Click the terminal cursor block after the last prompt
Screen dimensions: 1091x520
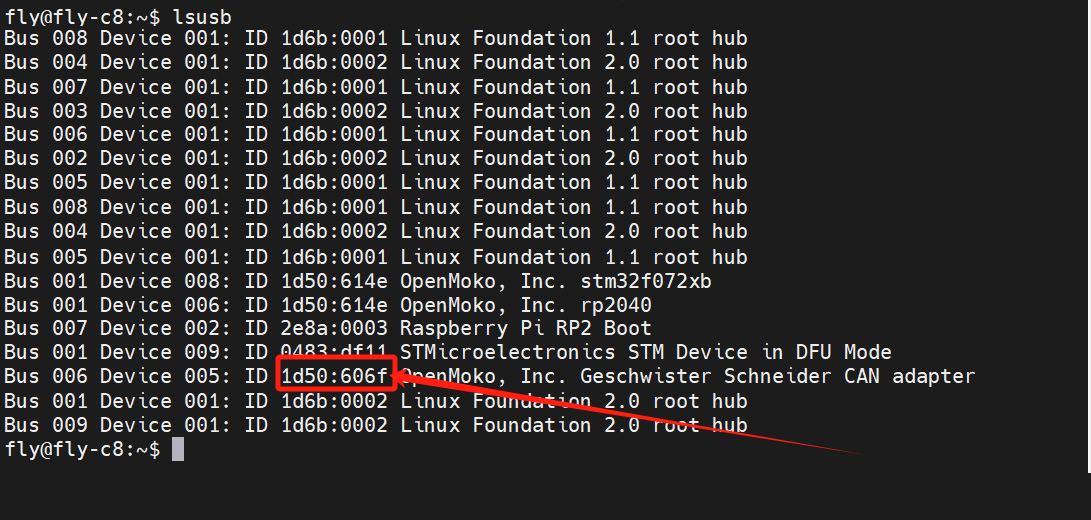(x=178, y=449)
